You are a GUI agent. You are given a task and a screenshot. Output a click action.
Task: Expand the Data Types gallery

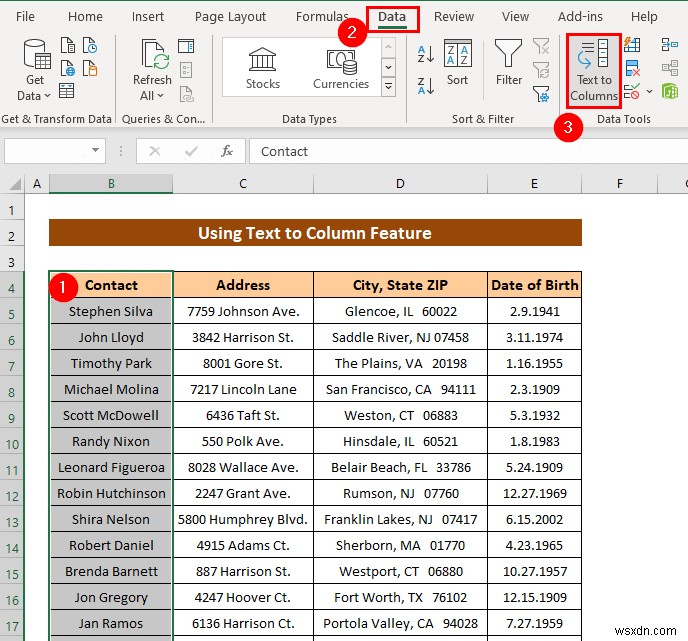(x=389, y=87)
